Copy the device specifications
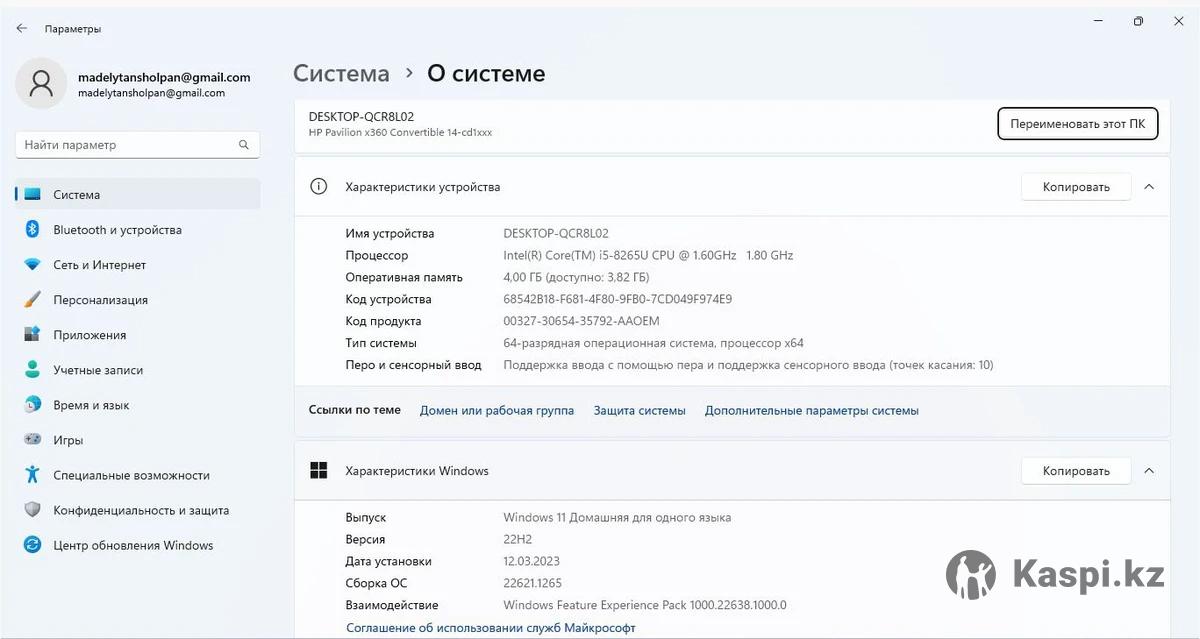The height and width of the screenshot is (639, 1200). pos(1075,187)
